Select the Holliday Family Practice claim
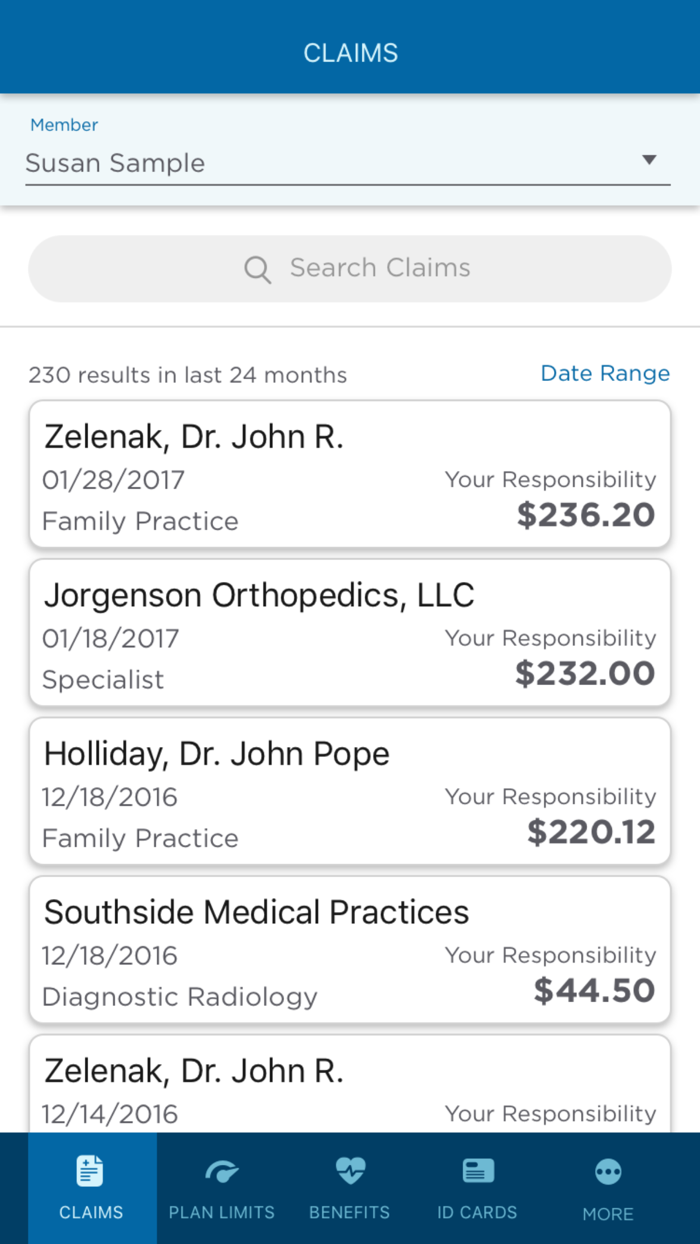Screen dimensions: 700x1244 tap(350, 790)
